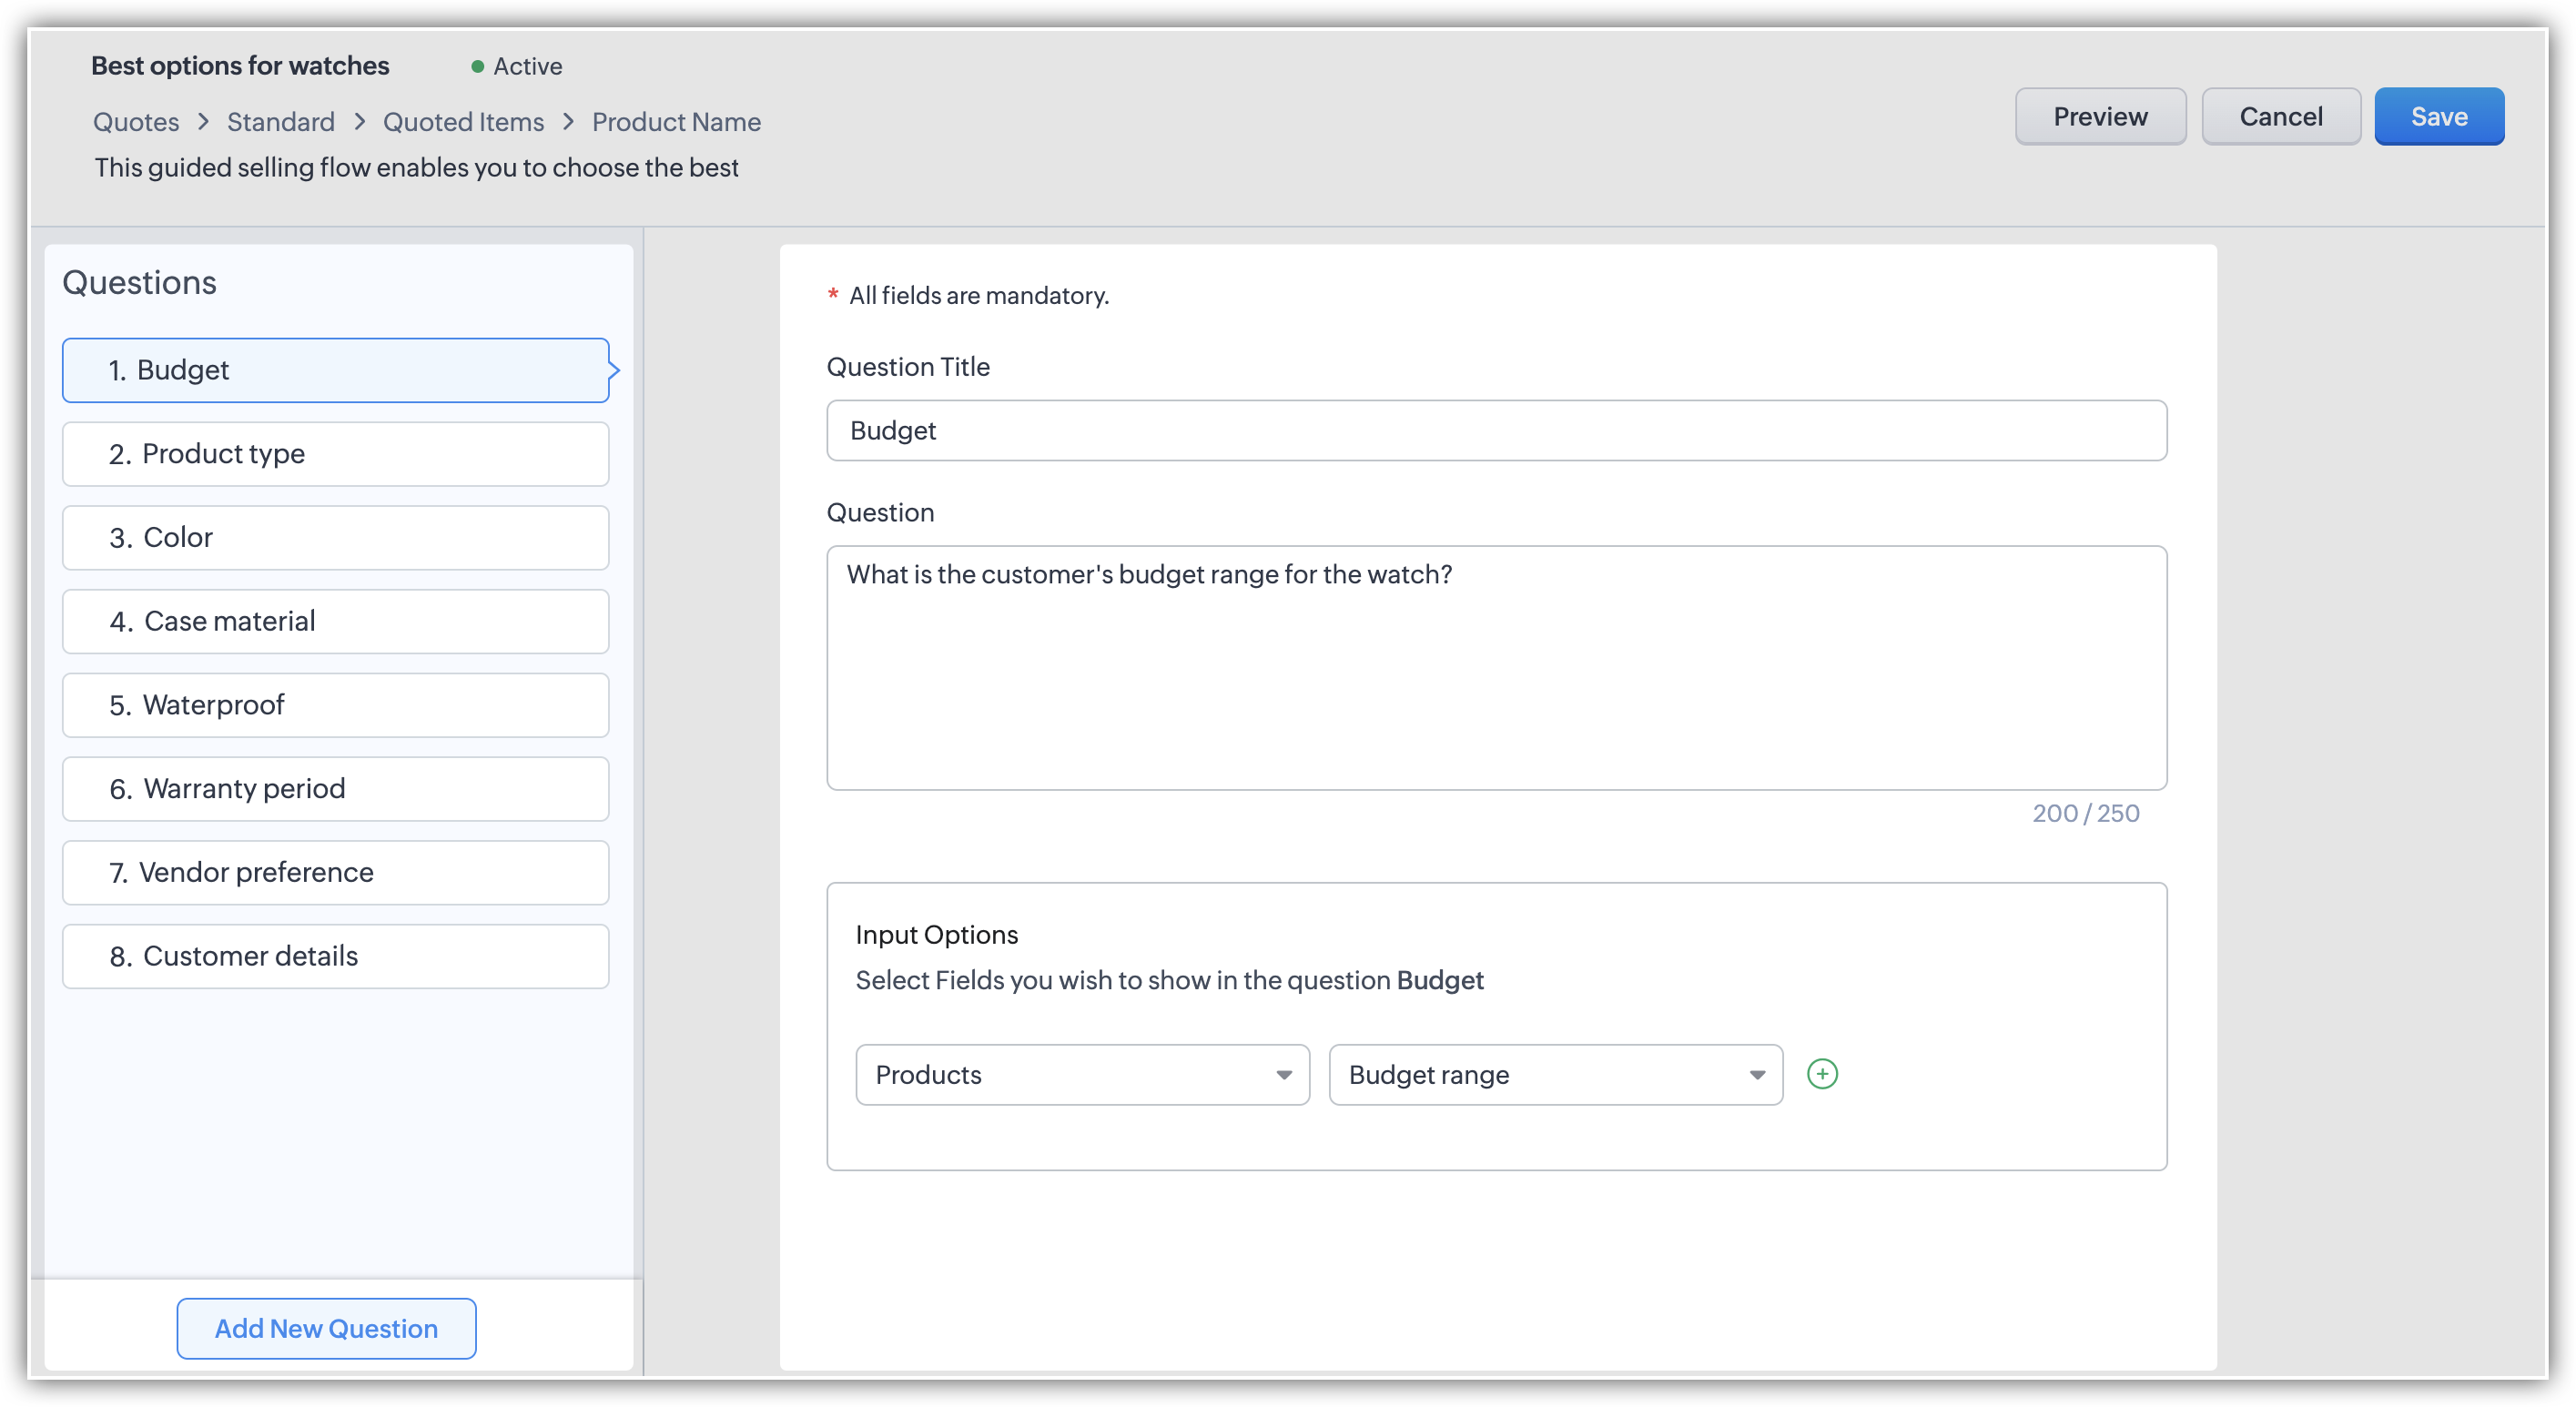Click the Cancel button
2576x1407 pixels.
(2280, 116)
